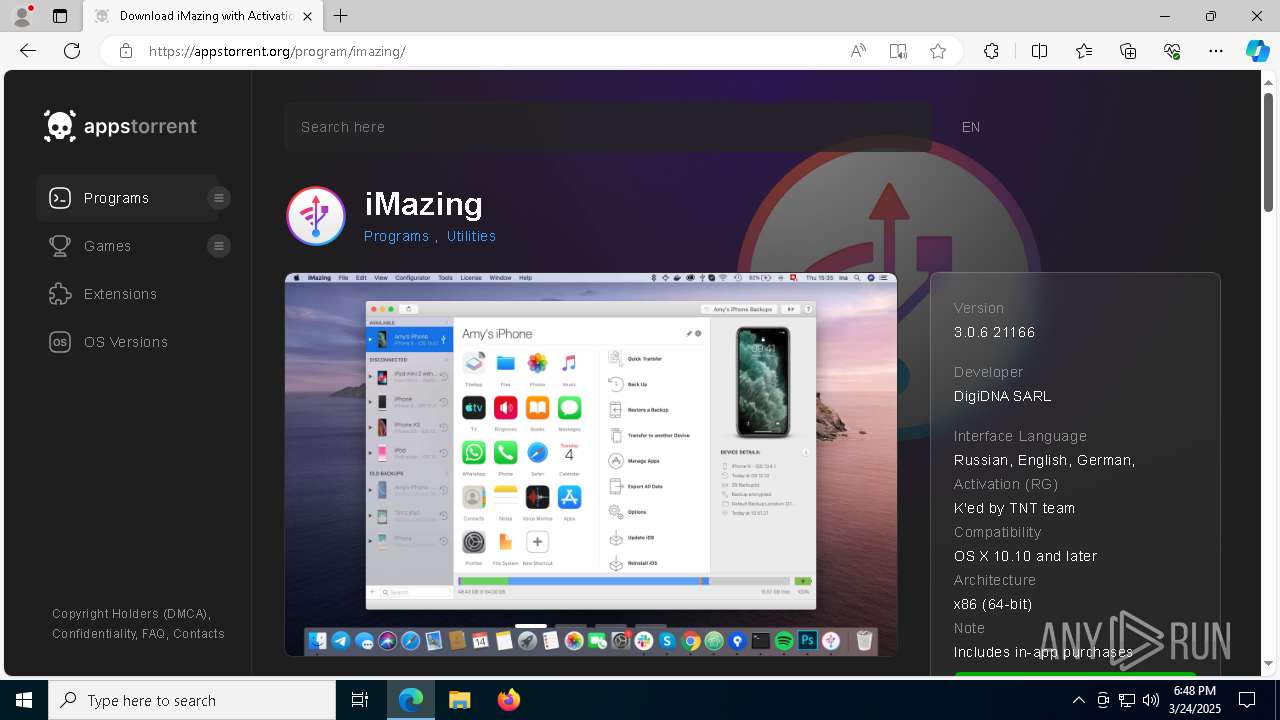Open a new browser tab
The image size is (1280, 720).
tap(341, 16)
